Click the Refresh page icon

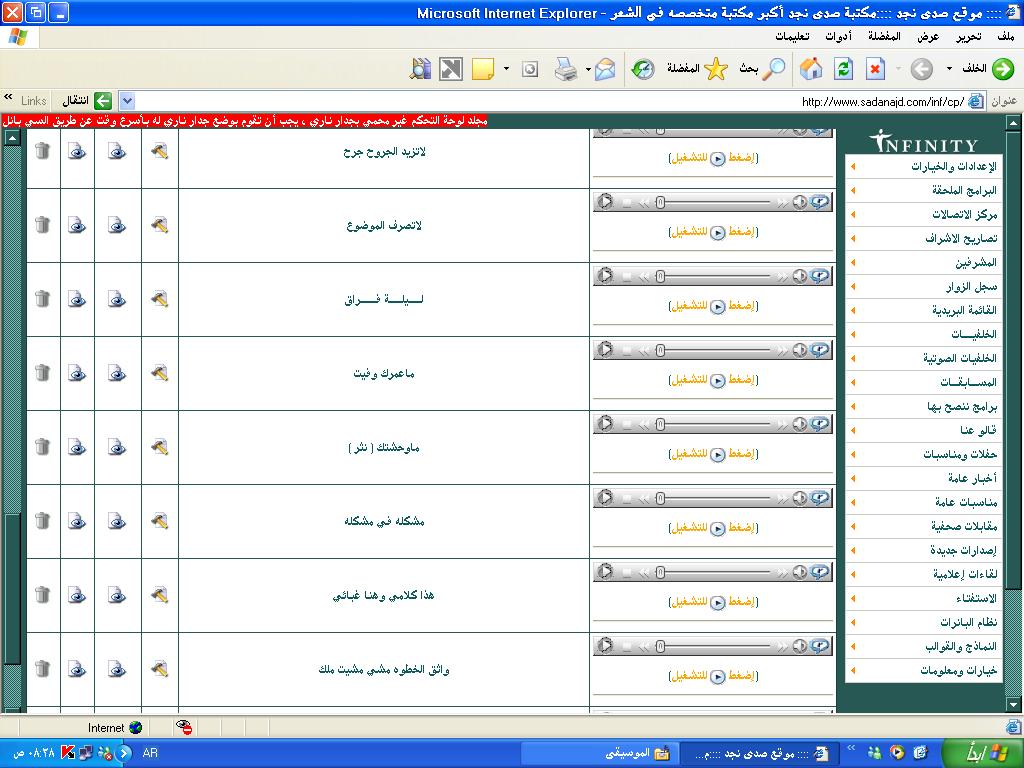tap(843, 69)
